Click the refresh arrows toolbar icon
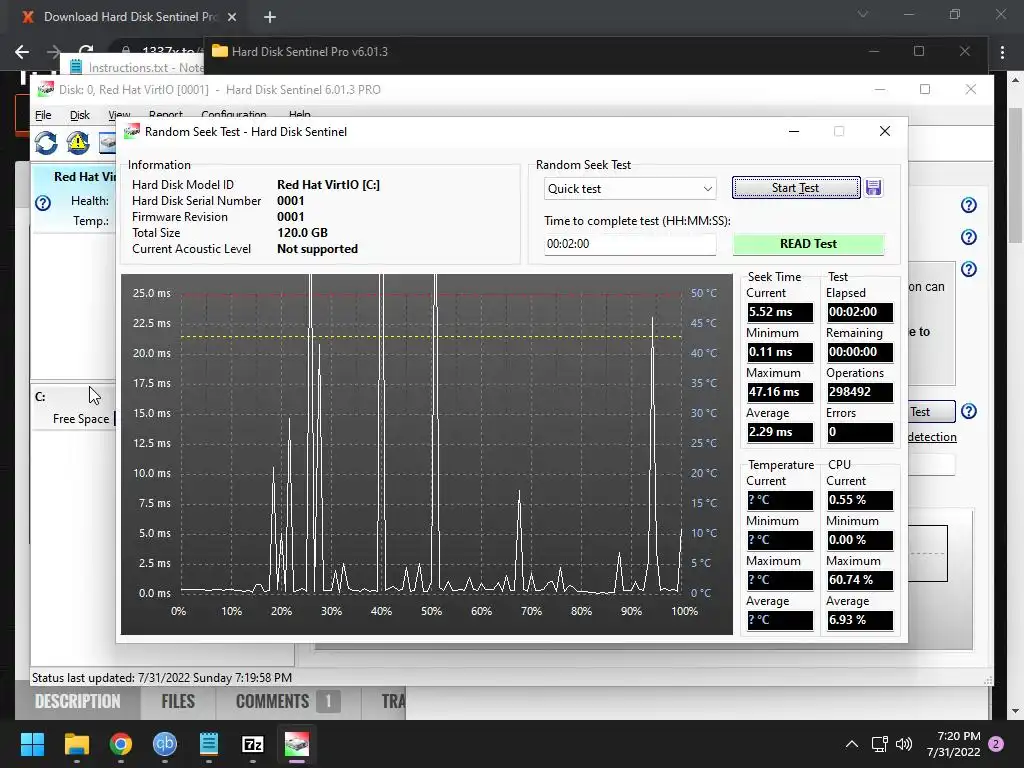 tap(46, 142)
